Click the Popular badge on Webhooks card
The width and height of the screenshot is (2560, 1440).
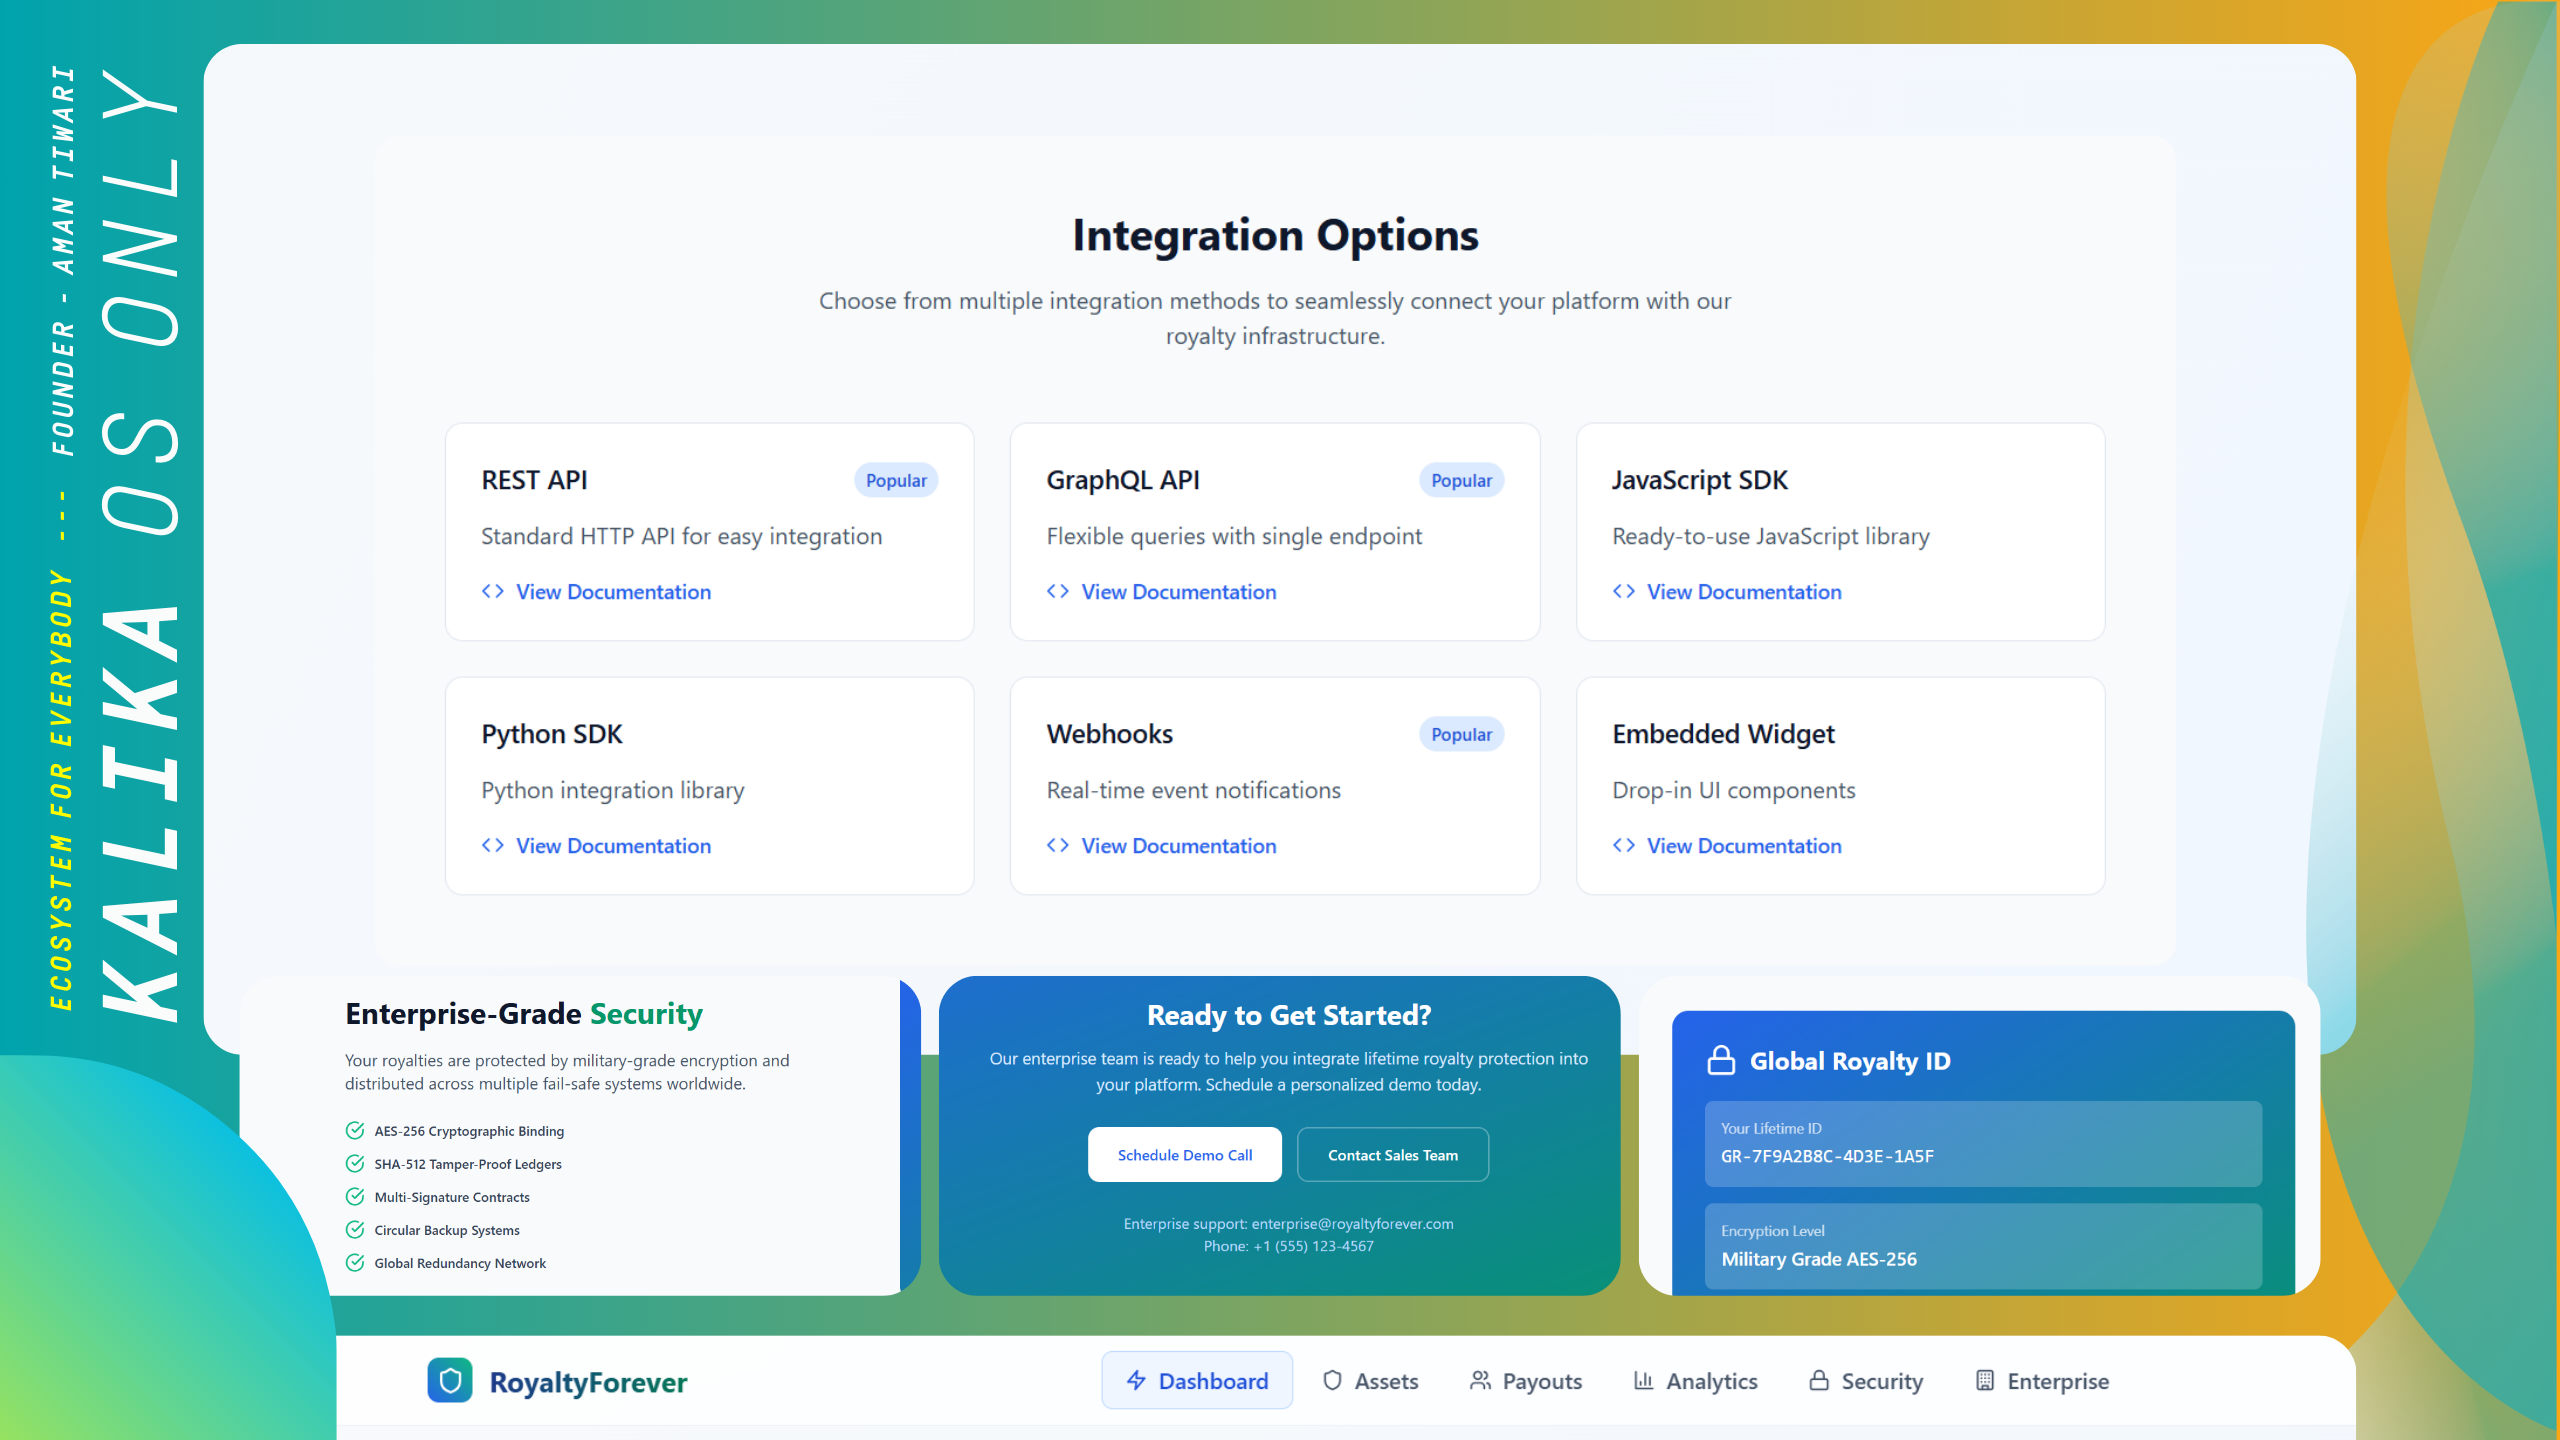pyautogui.click(x=1461, y=734)
